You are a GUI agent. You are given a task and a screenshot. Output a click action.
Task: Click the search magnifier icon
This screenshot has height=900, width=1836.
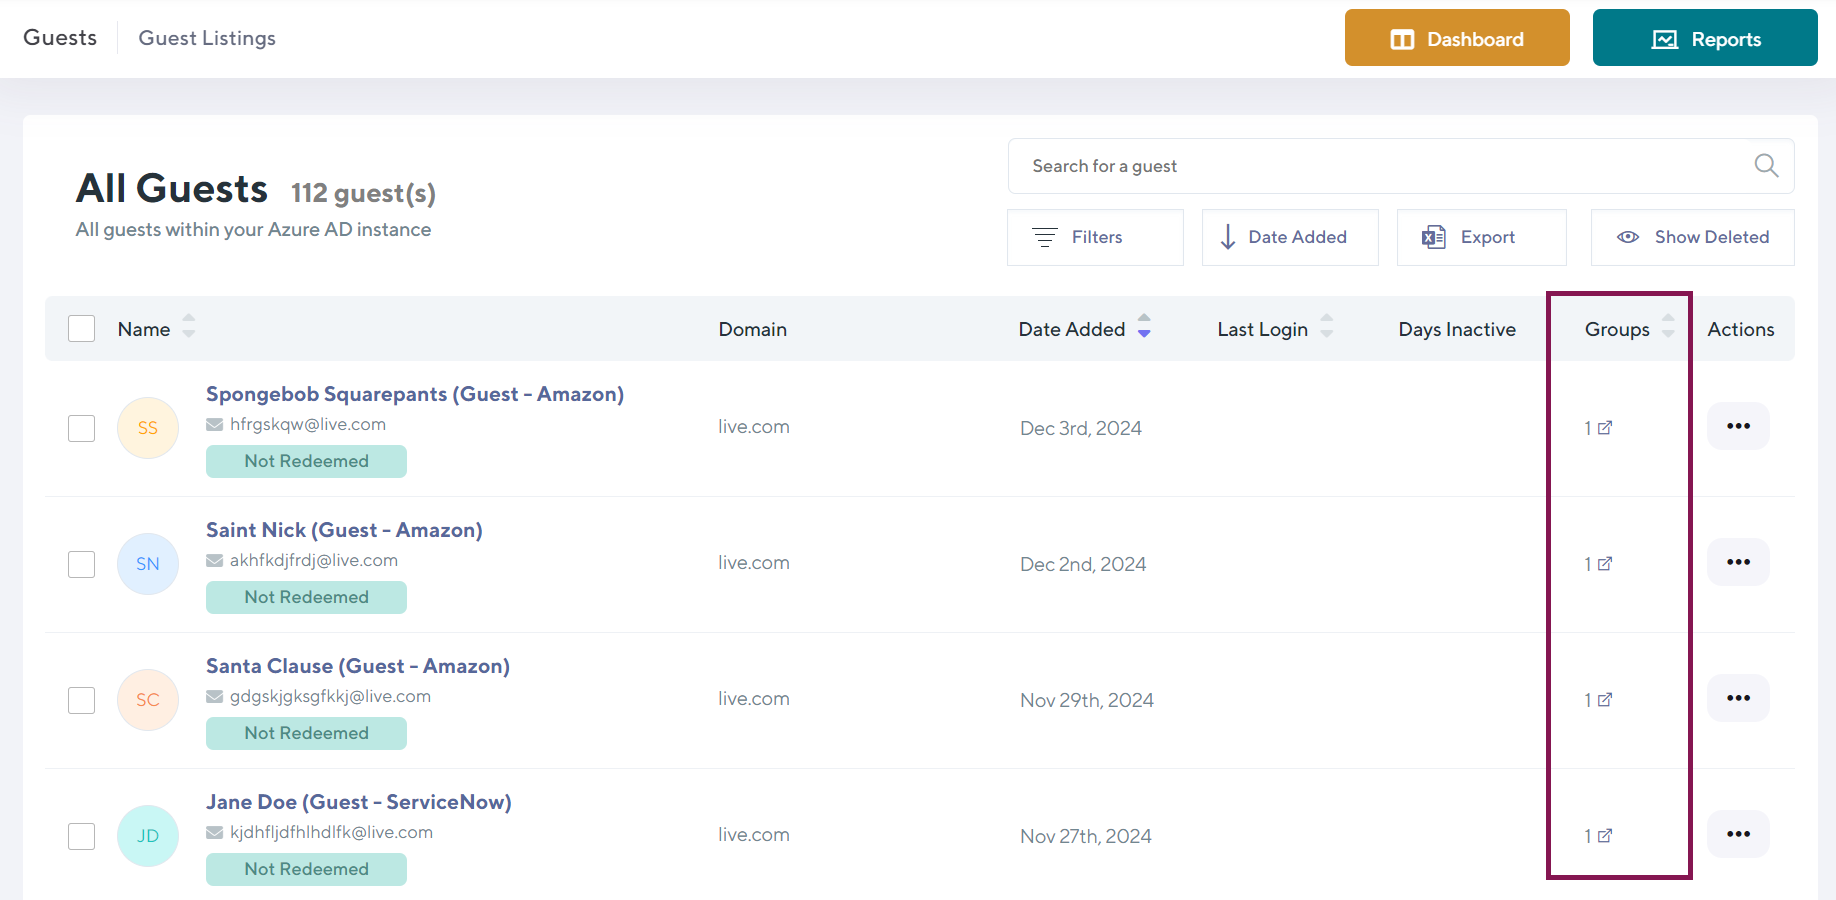tap(1766, 166)
